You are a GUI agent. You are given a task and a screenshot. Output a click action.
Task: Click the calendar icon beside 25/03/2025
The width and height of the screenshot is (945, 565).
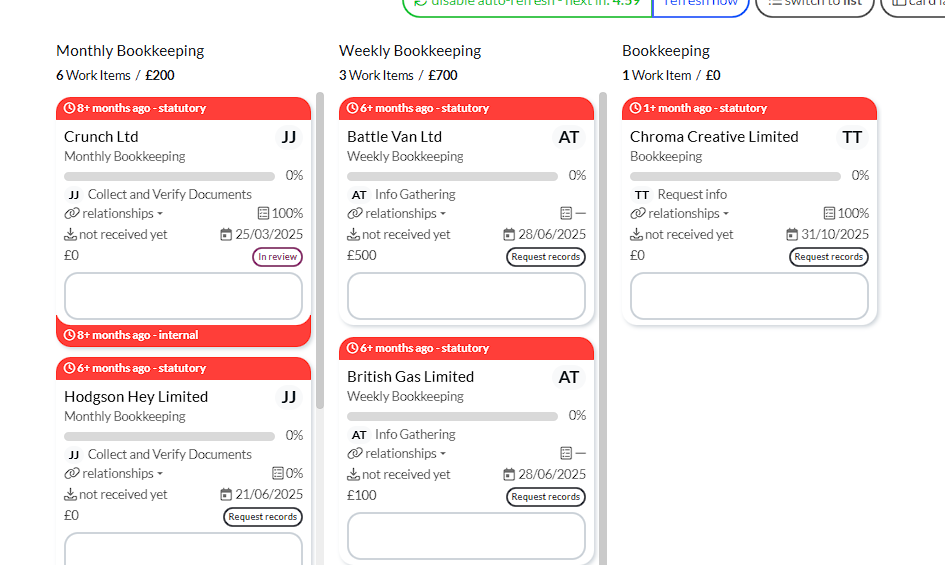pos(226,234)
